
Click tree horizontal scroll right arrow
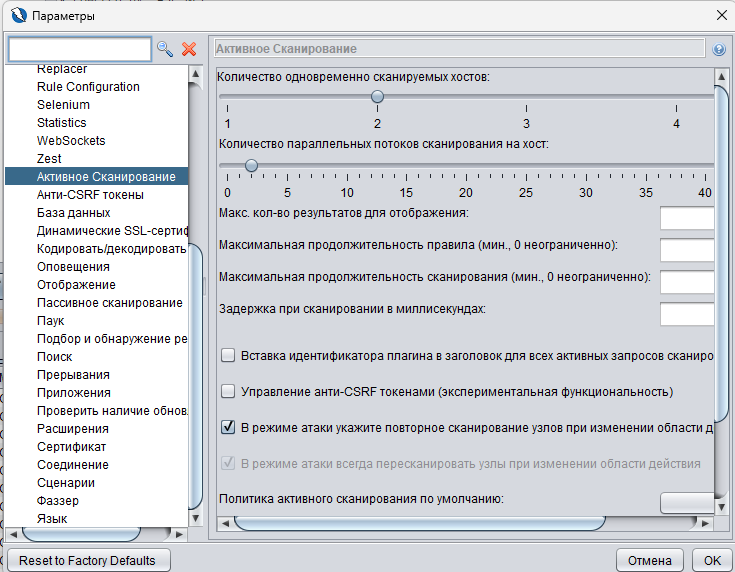point(179,534)
